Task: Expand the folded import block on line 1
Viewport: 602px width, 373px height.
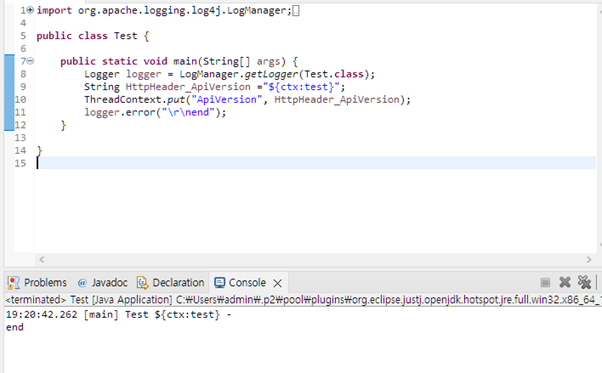Action: (30, 10)
